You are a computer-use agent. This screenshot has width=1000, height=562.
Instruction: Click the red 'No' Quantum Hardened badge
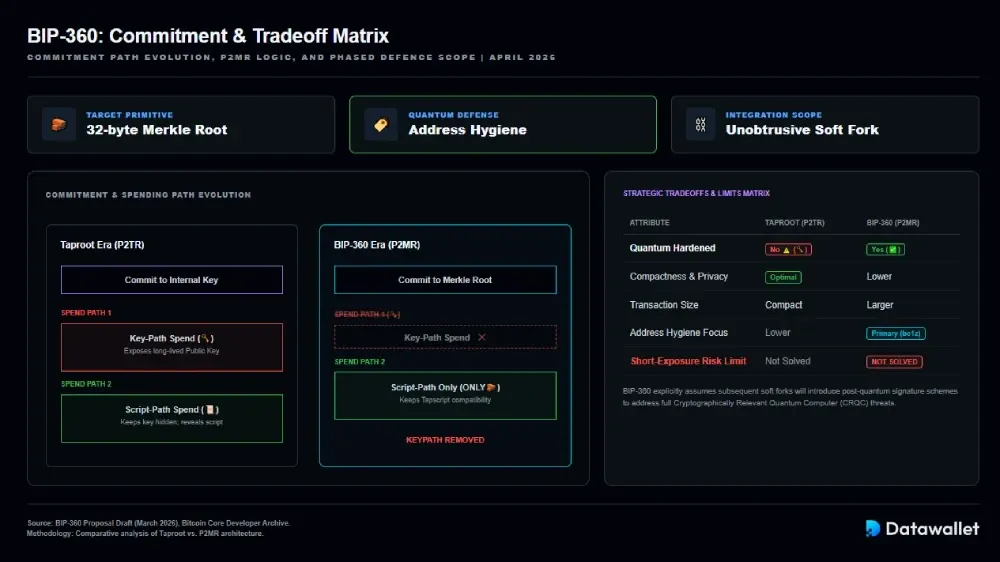[x=788, y=249]
